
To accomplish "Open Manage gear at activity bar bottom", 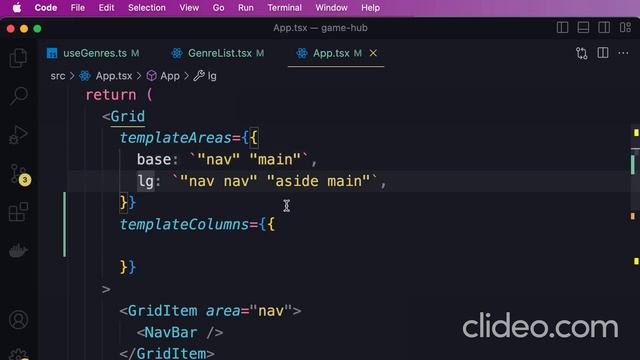I will tap(18, 354).
